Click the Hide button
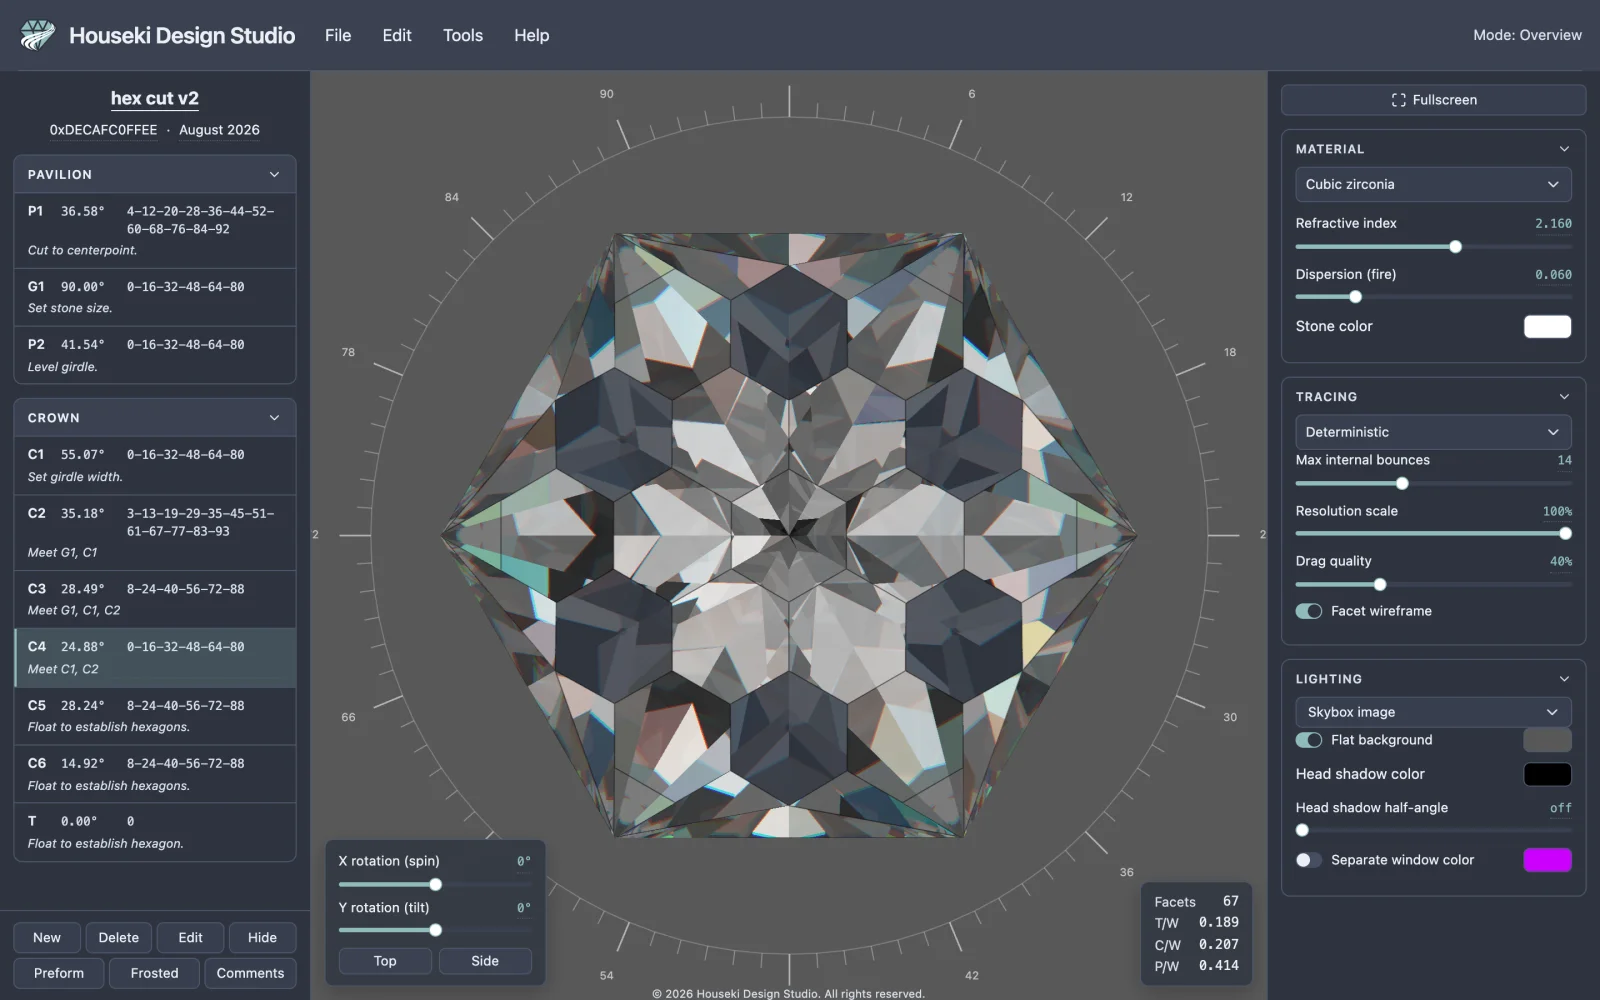1600x1000 pixels. 262,938
